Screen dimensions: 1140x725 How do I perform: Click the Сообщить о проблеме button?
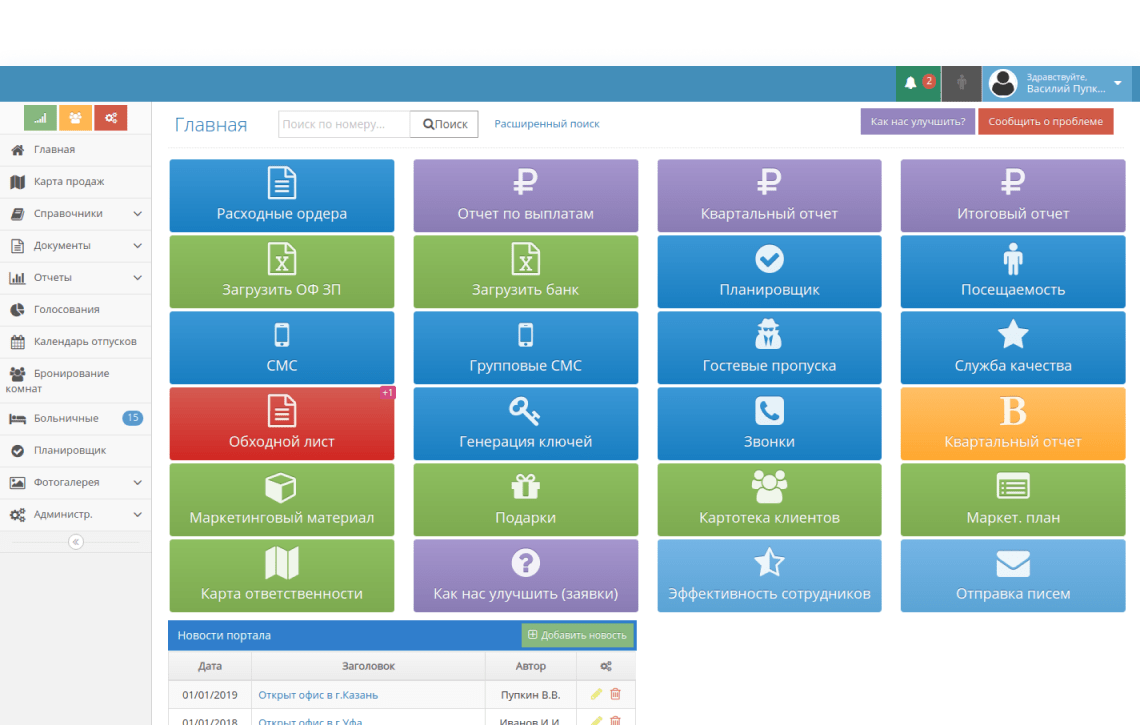1046,121
